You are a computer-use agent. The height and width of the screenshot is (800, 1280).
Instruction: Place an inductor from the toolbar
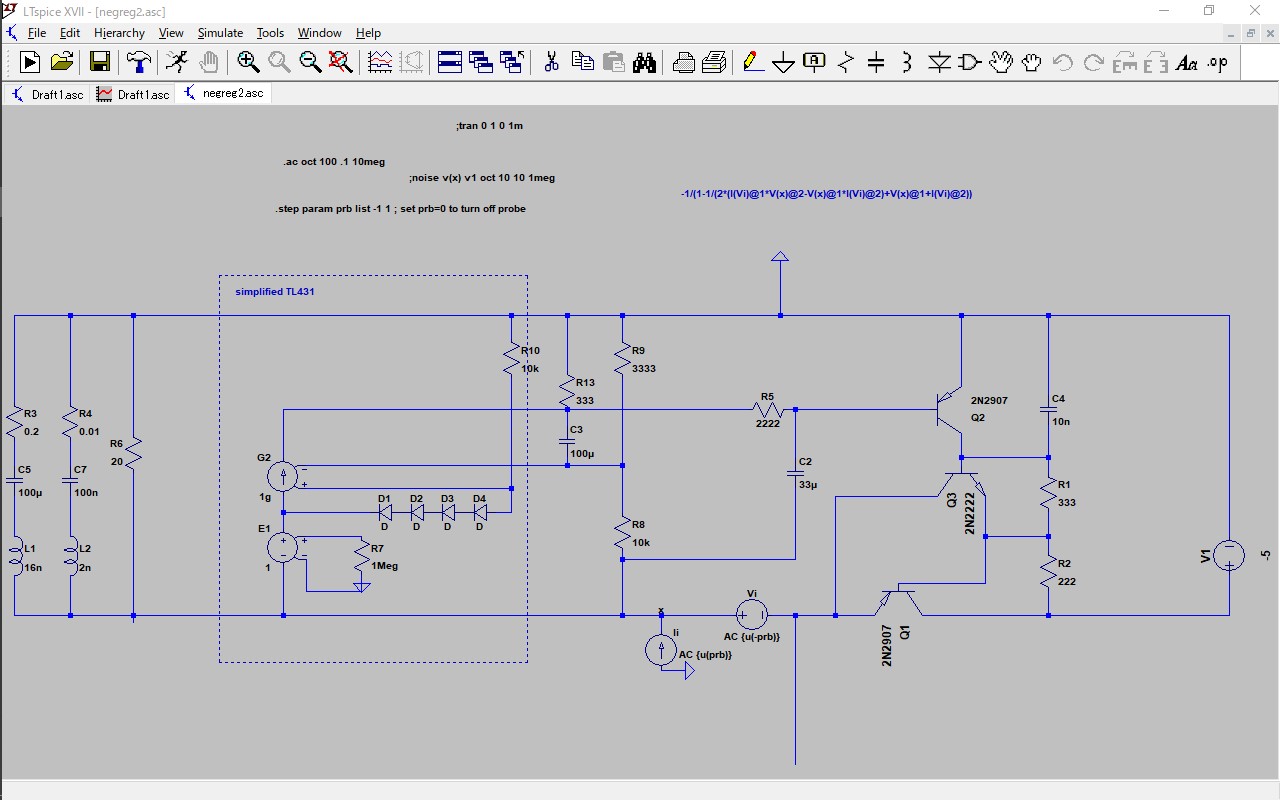coord(907,62)
